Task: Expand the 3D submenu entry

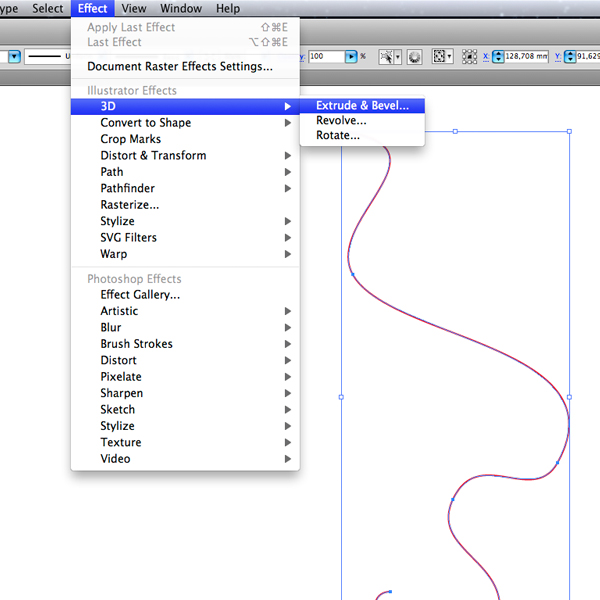Action: click(185, 106)
